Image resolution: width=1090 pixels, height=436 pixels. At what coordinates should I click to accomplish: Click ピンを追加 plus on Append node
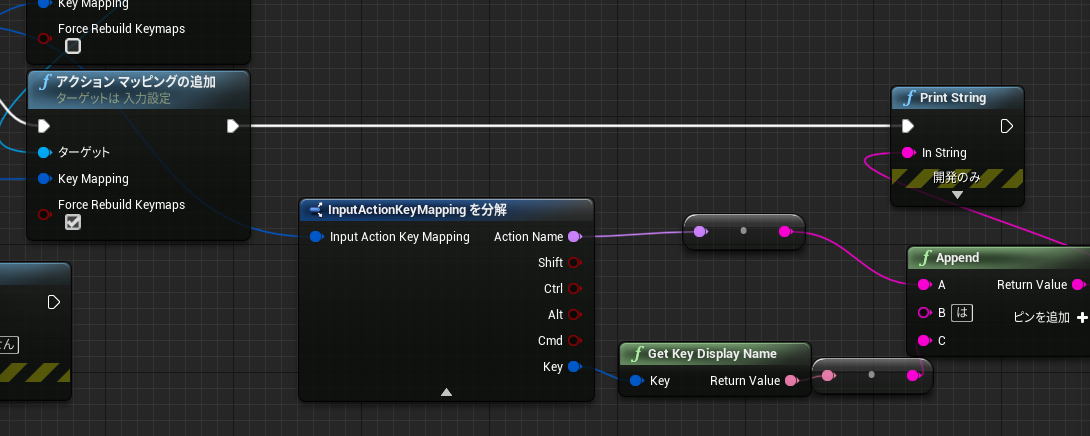1082,317
